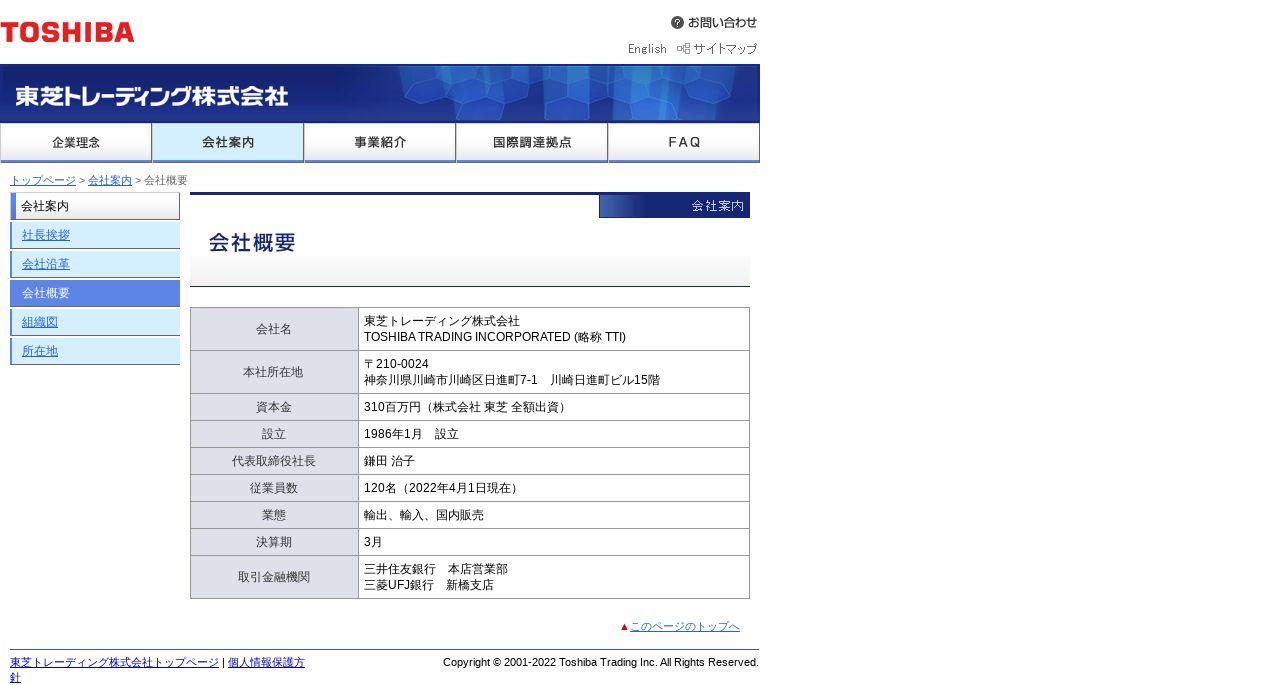Viewport: 1284px width, 685px height.
Task: Click the 神奈川県川崎市 address line
Action: [x=512, y=380]
